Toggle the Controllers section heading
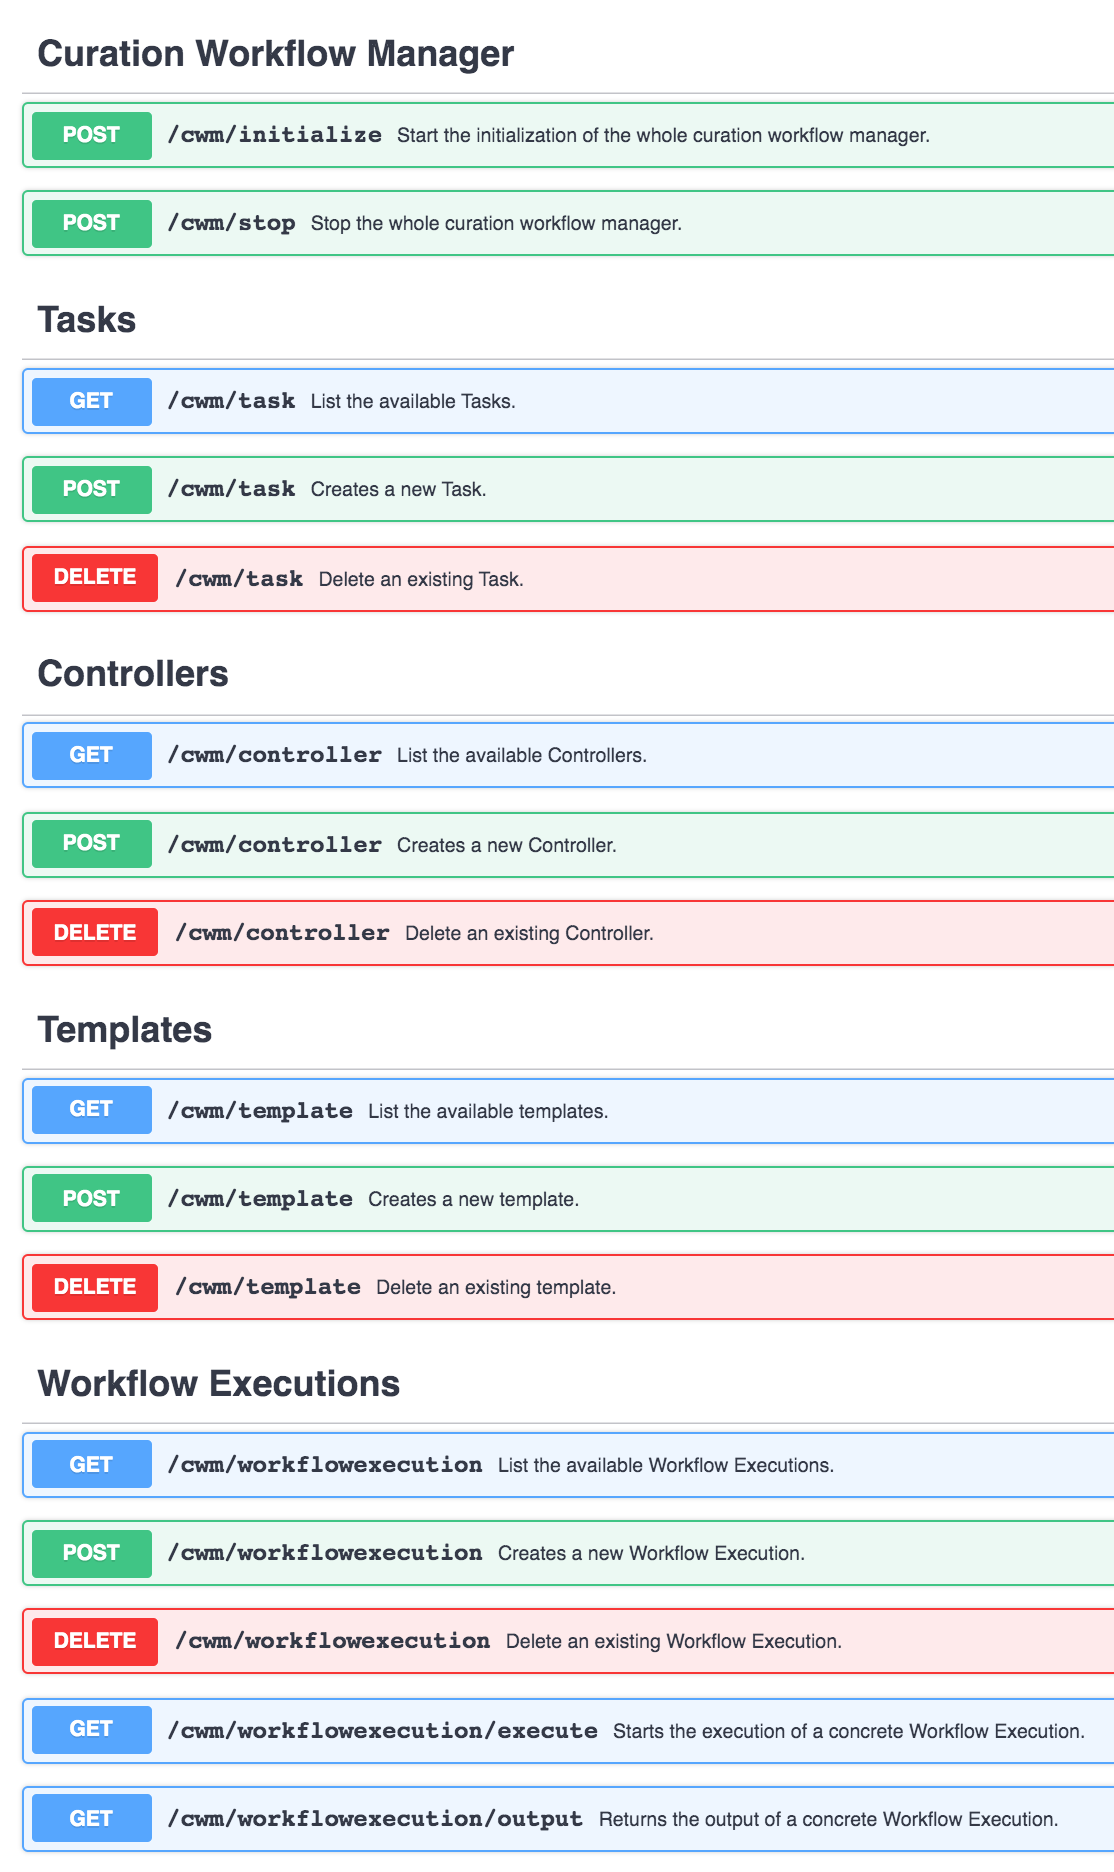 pyautogui.click(x=133, y=674)
